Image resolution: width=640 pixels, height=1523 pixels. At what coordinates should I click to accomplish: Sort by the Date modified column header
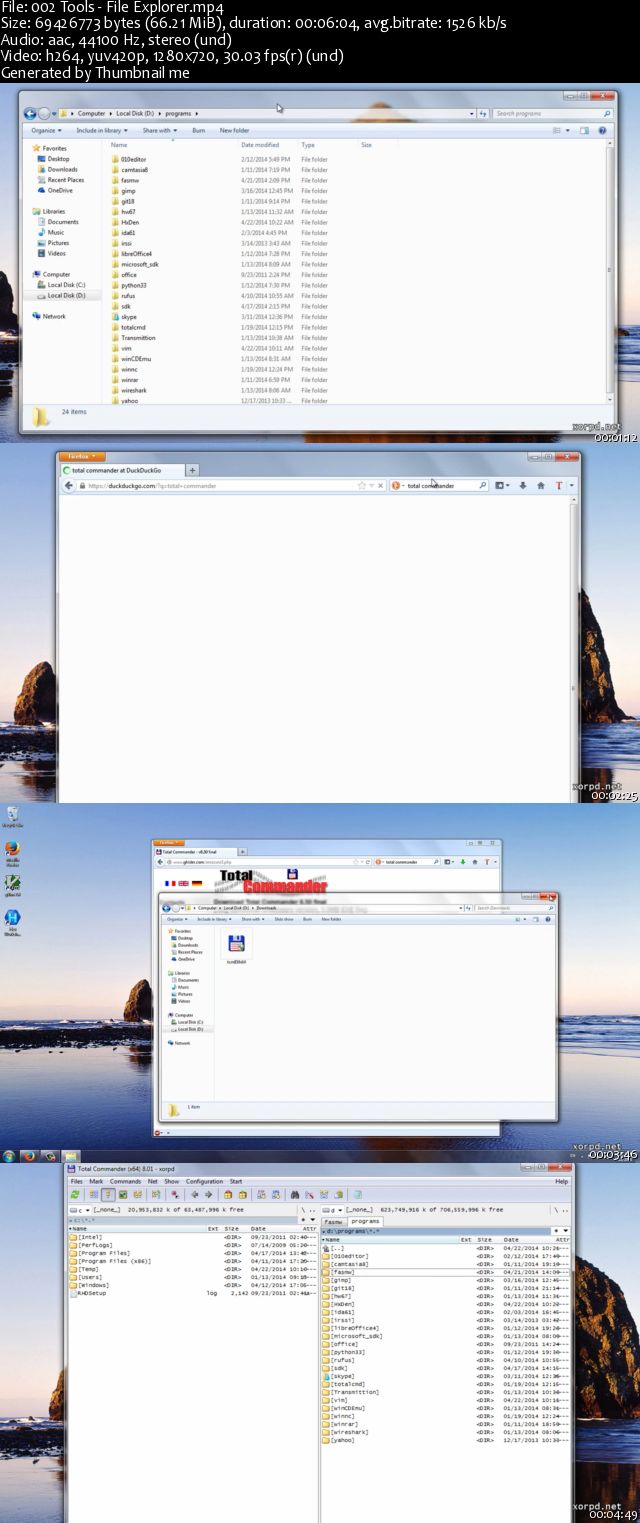(x=259, y=145)
